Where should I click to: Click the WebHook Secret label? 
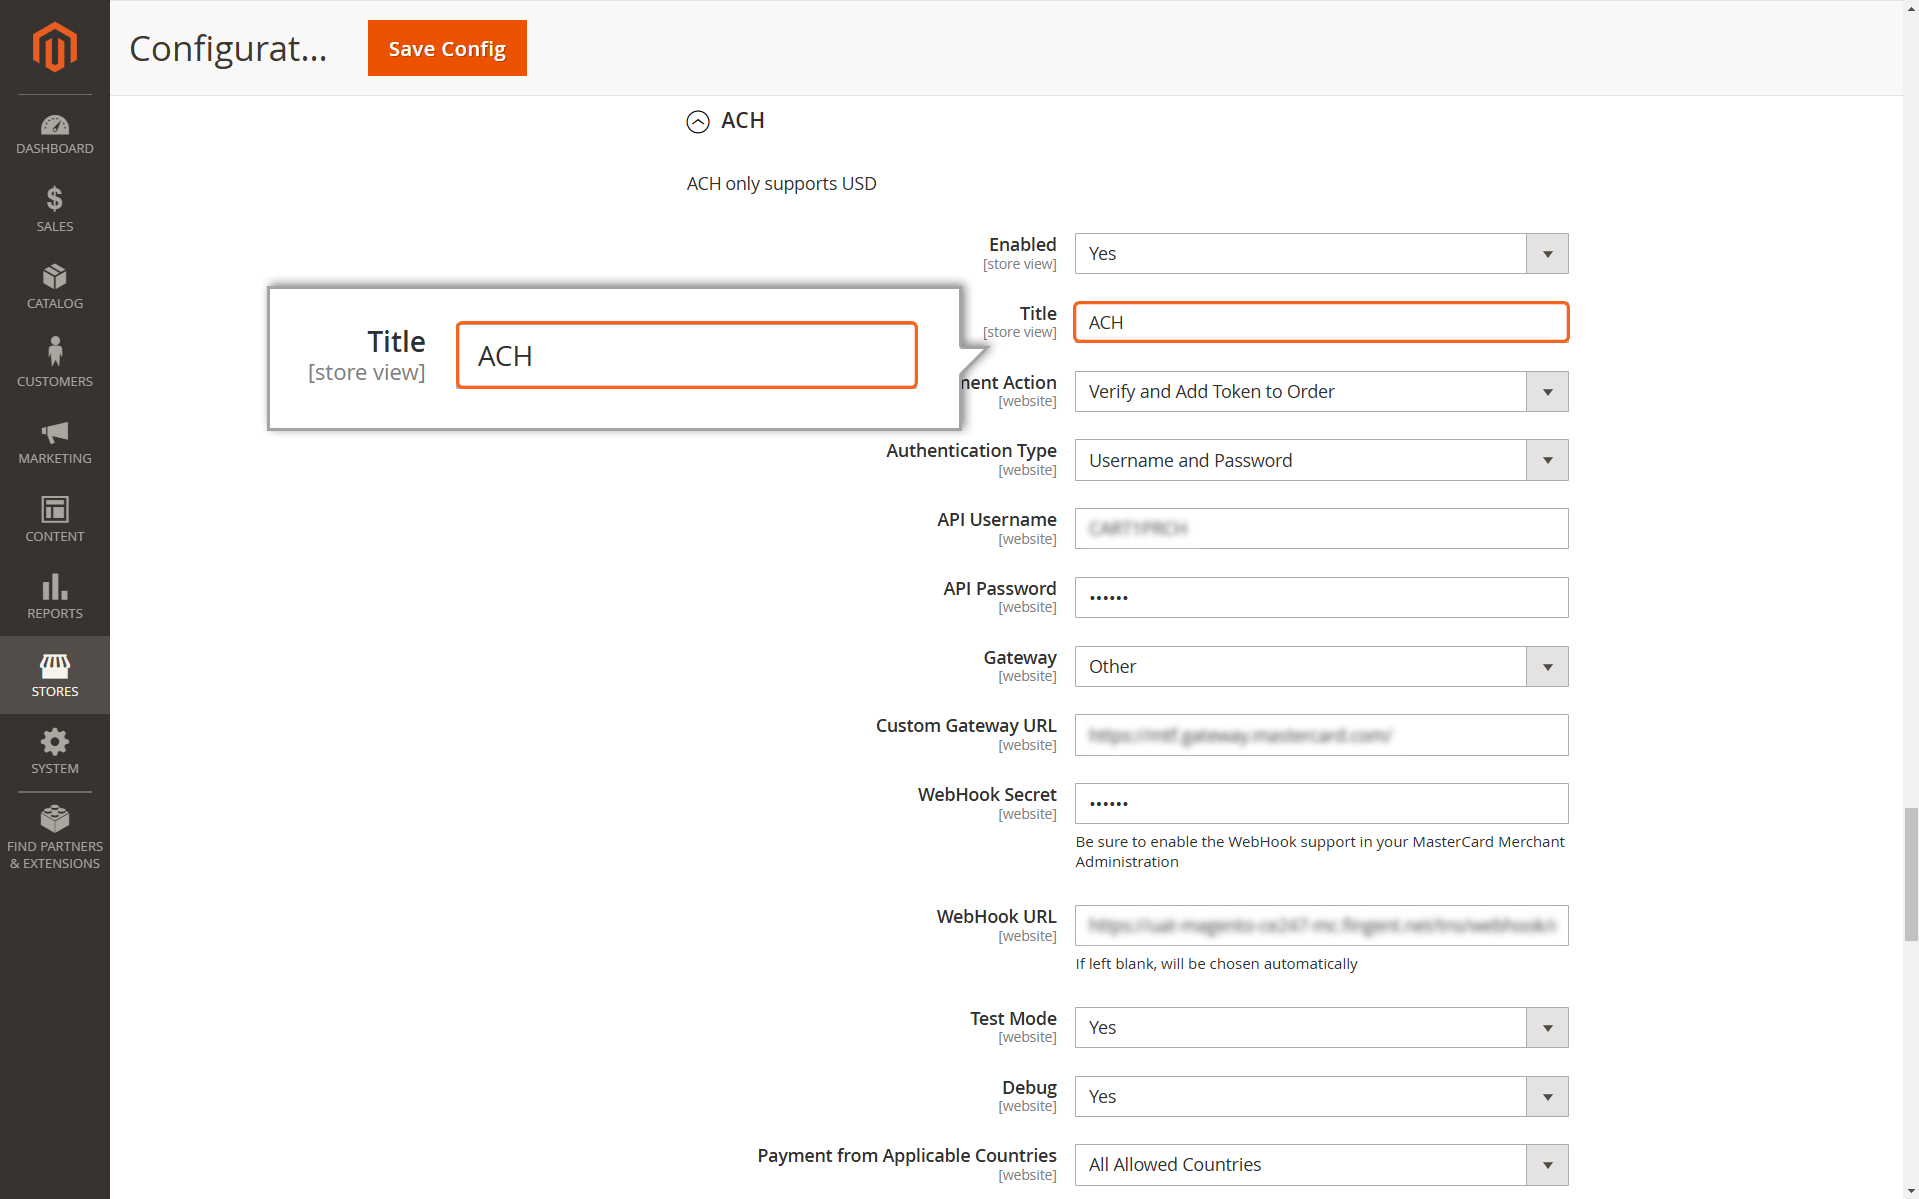987,795
